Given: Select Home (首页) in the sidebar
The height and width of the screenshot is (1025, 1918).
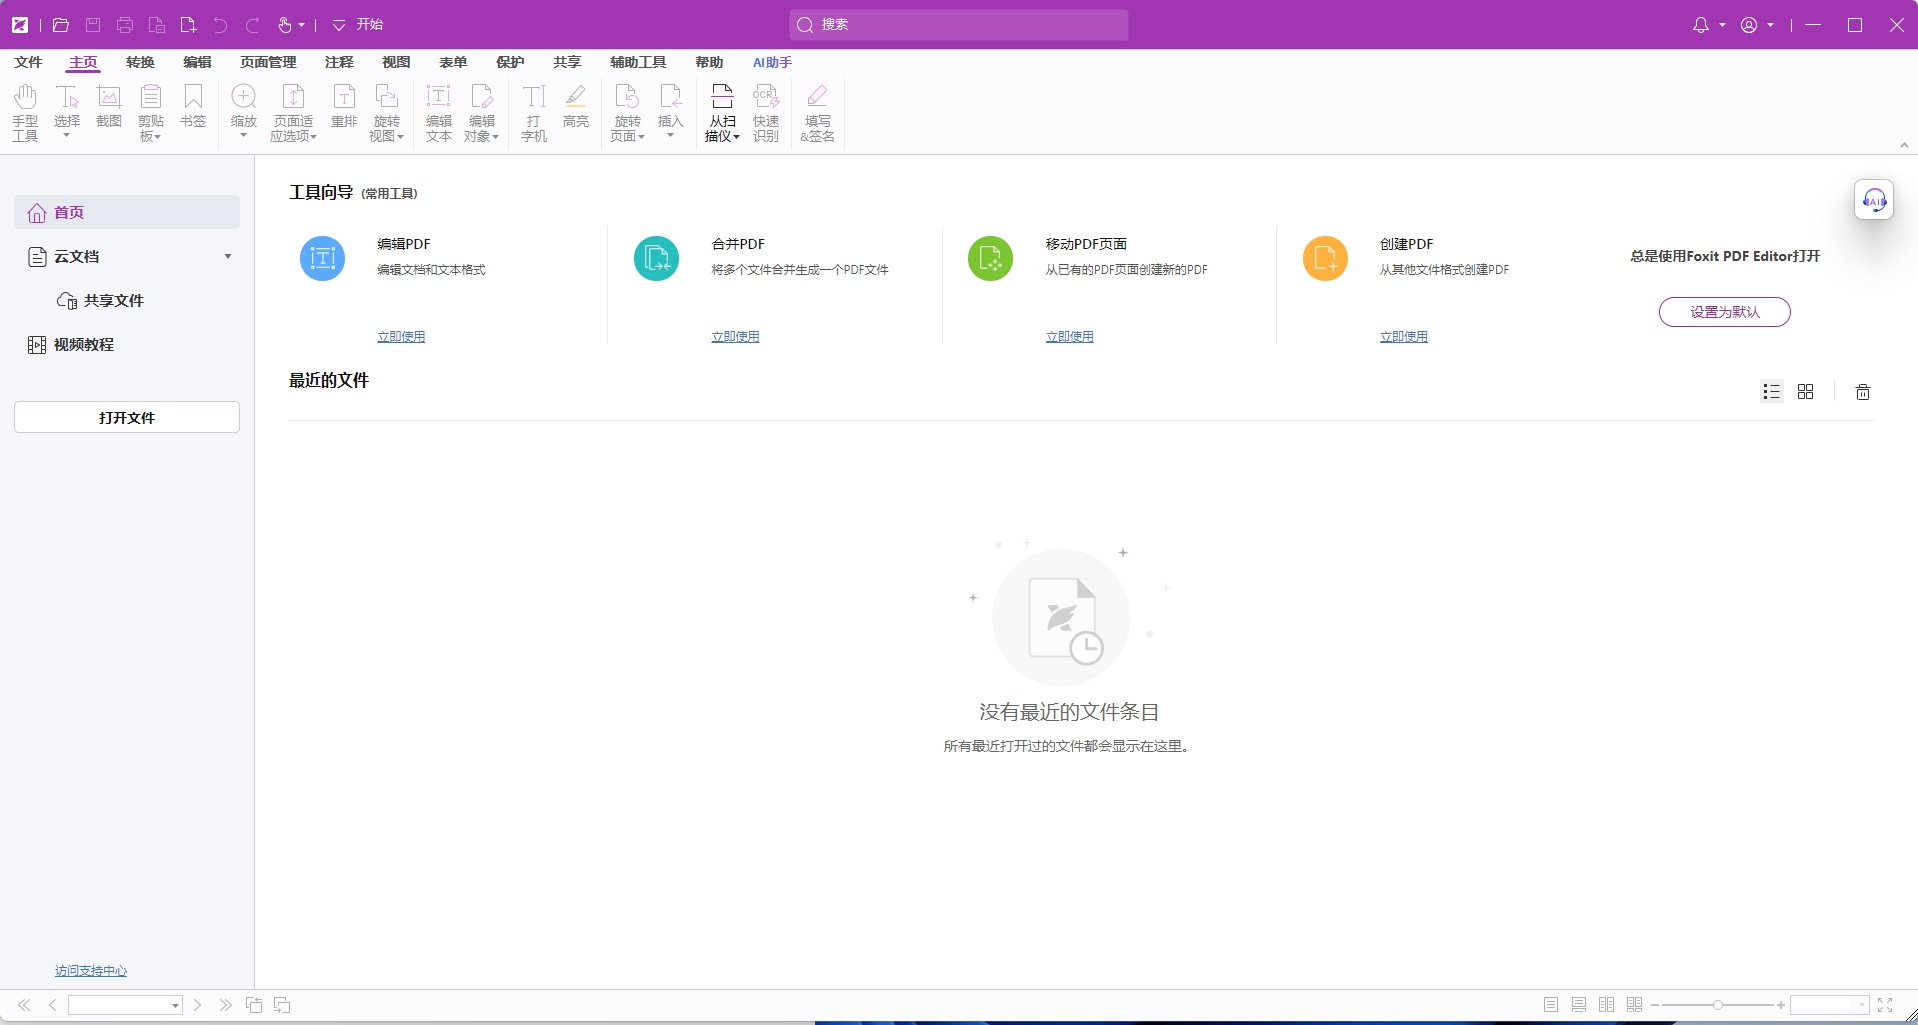Looking at the screenshot, I should [x=127, y=212].
